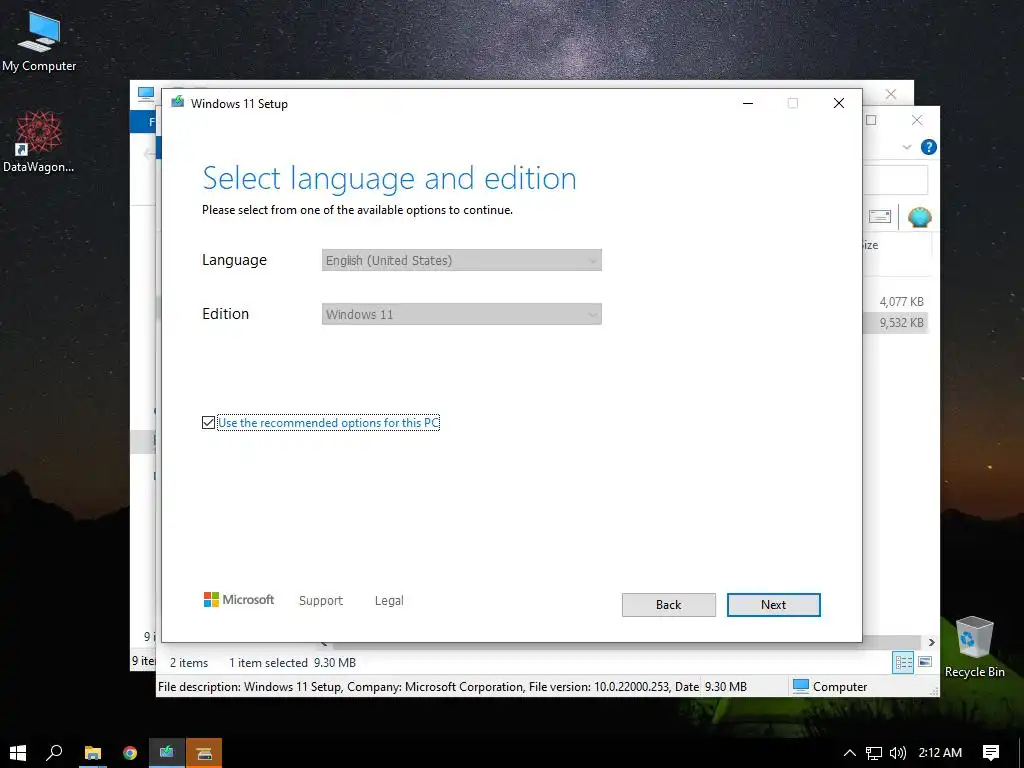Open the Windows Start menu
Viewport: 1024px width, 768px height.
tap(18, 753)
